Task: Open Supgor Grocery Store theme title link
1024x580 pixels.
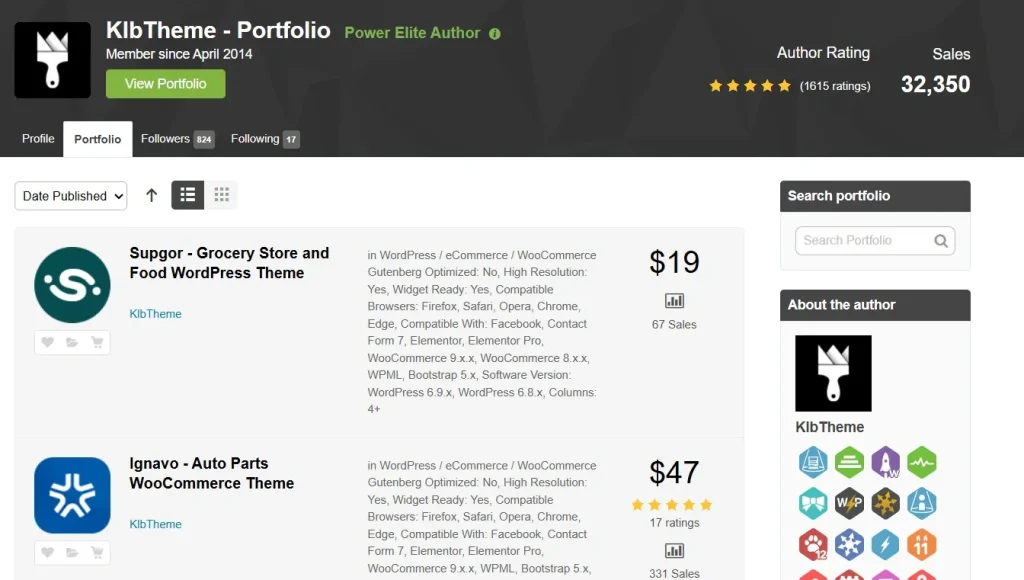Action: click(x=229, y=263)
